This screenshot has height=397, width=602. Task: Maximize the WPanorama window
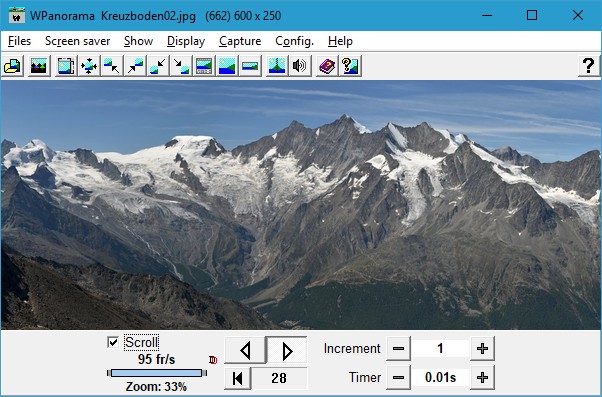(532, 15)
